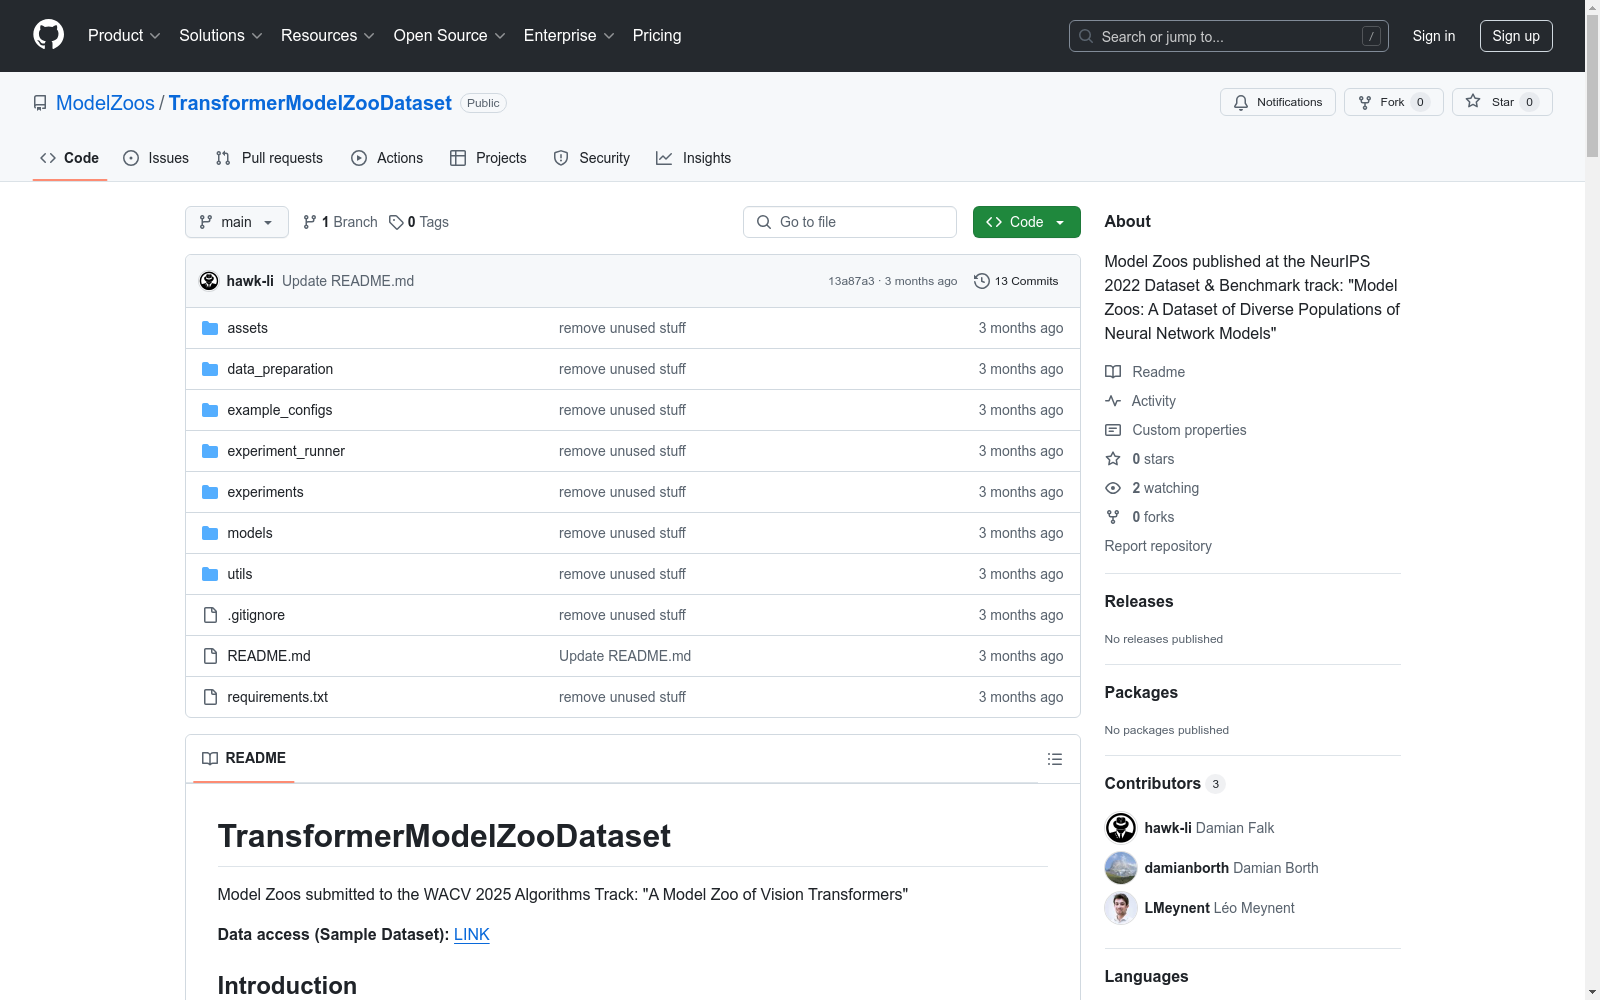This screenshot has width=1600, height=1000.
Task: Click damianborth contributor avatar
Action: pyautogui.click(x=1121, y=868)
